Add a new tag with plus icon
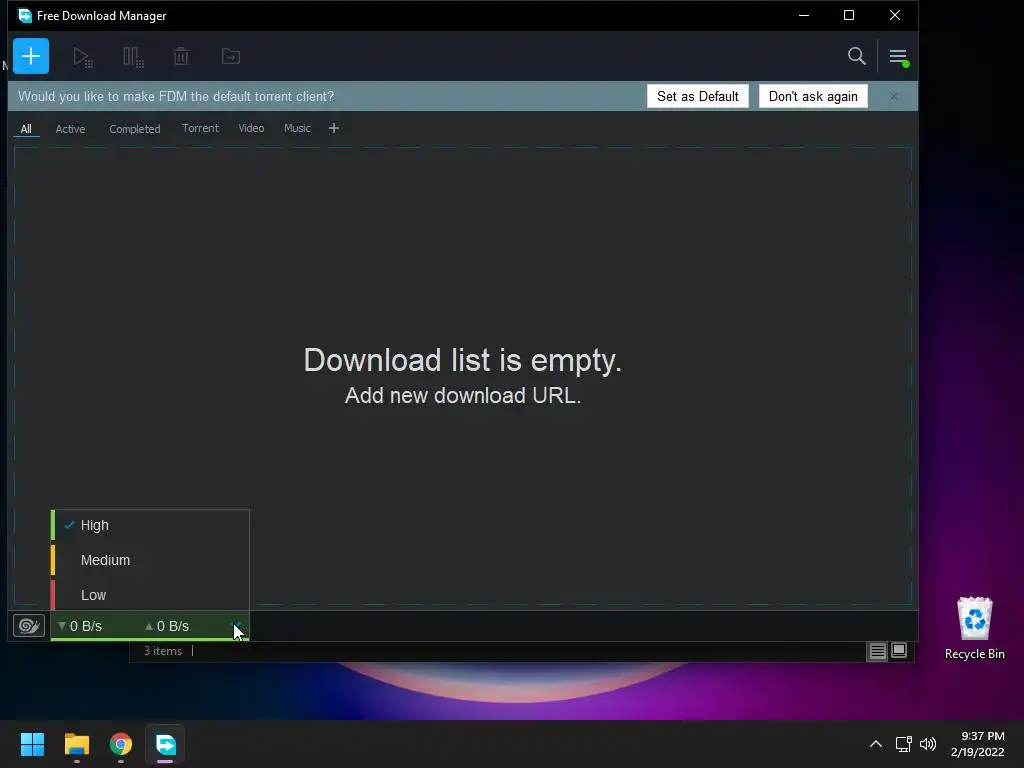Viewport: 1024px width, 768px height. click(334, 128)
